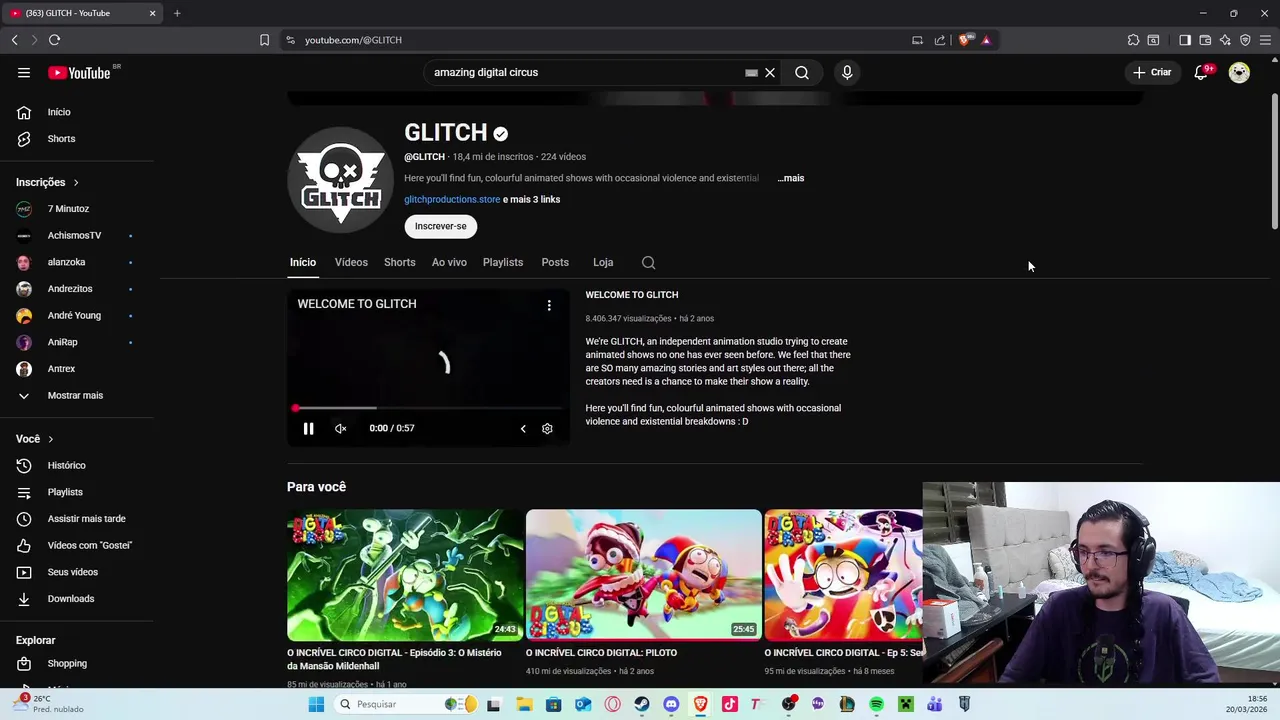Image resolution: width=1280 pixels, height=720 pixels.
Task: Open Histórico in the sidebar
Action: (x=77, y=465)
